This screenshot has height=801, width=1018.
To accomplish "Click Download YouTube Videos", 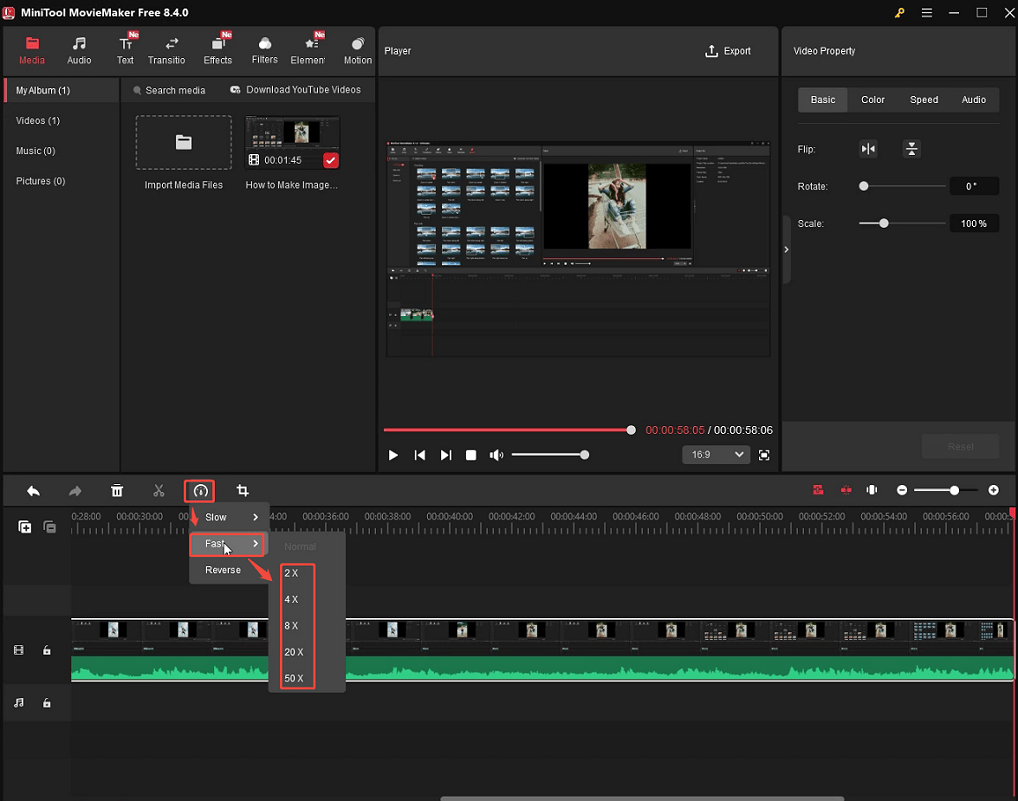I will [295, 89].
